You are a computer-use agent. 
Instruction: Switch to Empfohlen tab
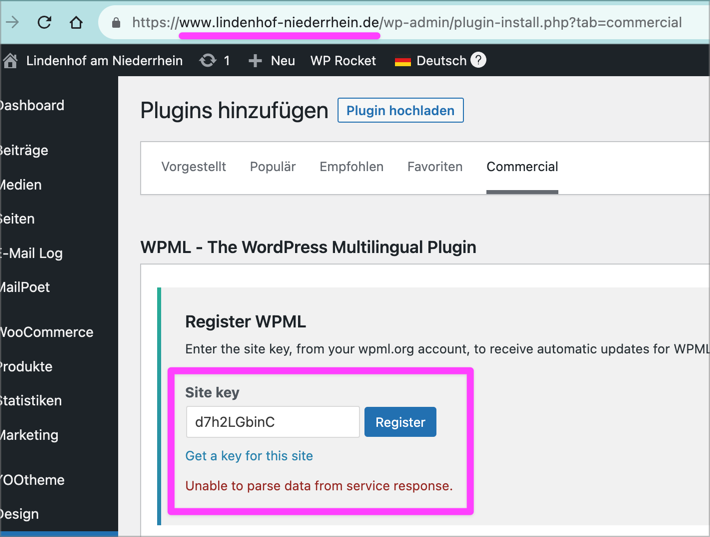tap(351, 167)
